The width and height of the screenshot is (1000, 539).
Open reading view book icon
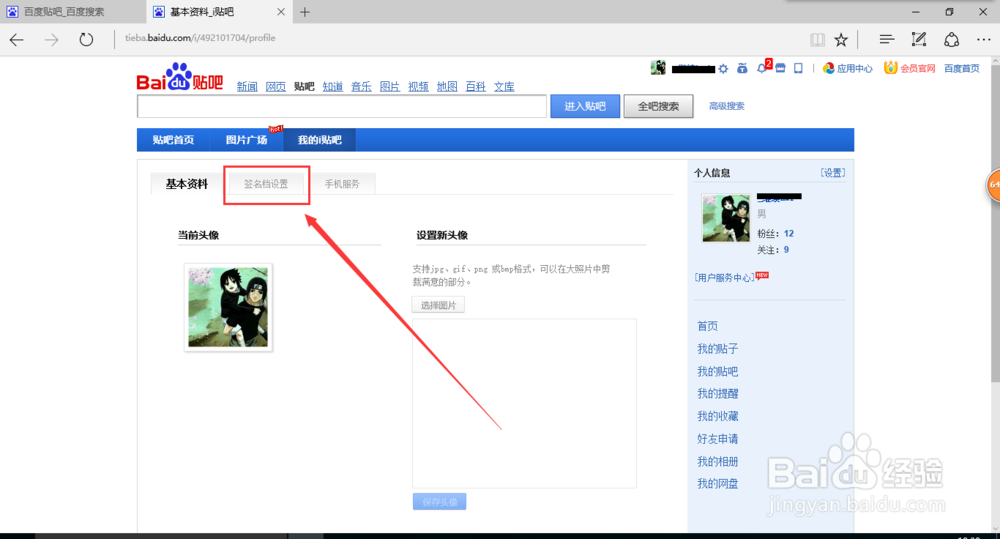pyautogui.click(x=817, y=40)
